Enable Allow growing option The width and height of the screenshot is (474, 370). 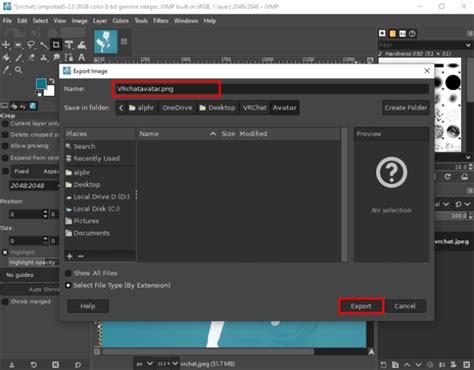(x=5, y=146)
